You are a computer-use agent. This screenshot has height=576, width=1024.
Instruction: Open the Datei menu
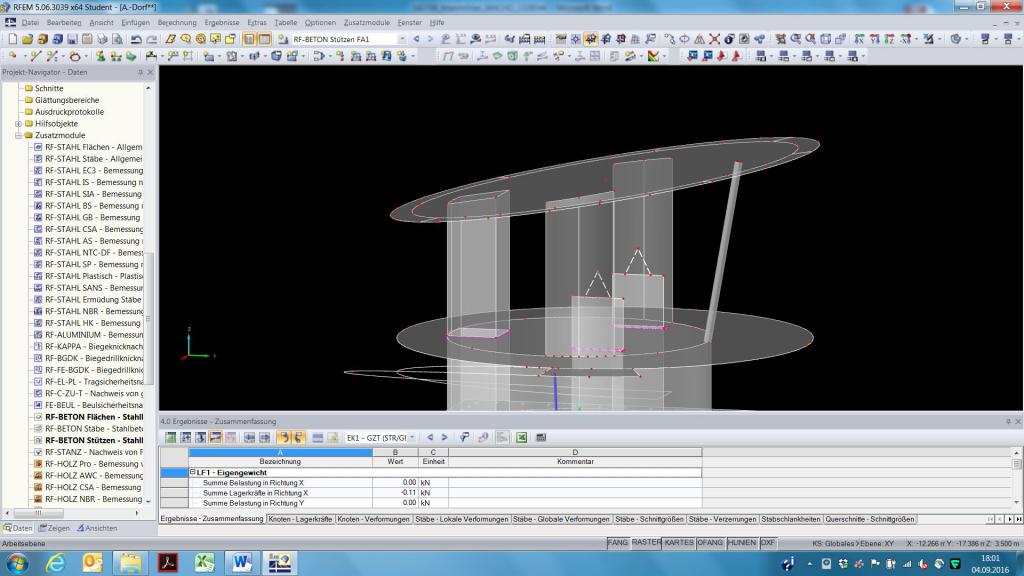30,22
